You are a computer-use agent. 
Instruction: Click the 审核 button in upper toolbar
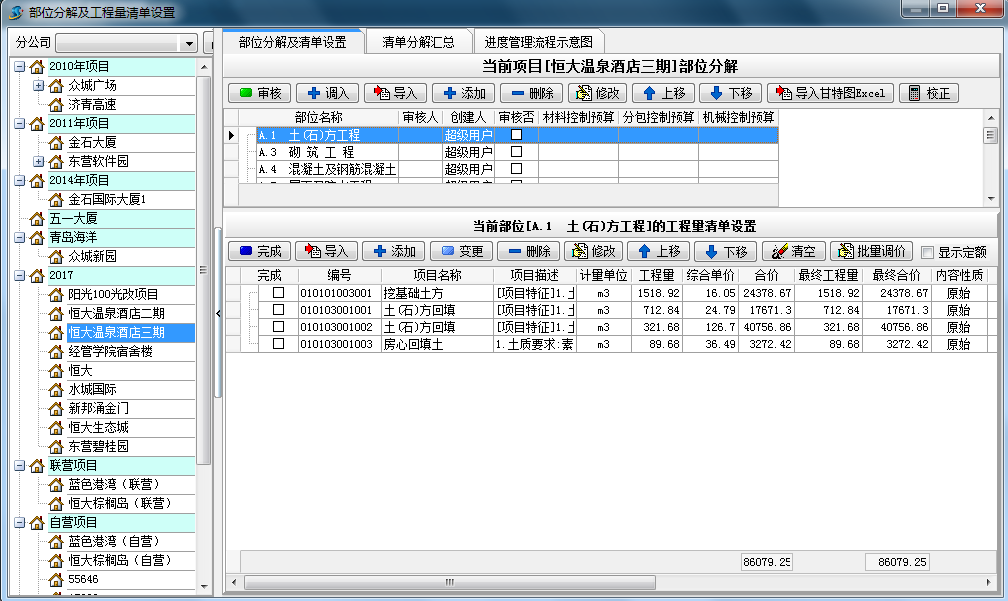click(260, 93)
